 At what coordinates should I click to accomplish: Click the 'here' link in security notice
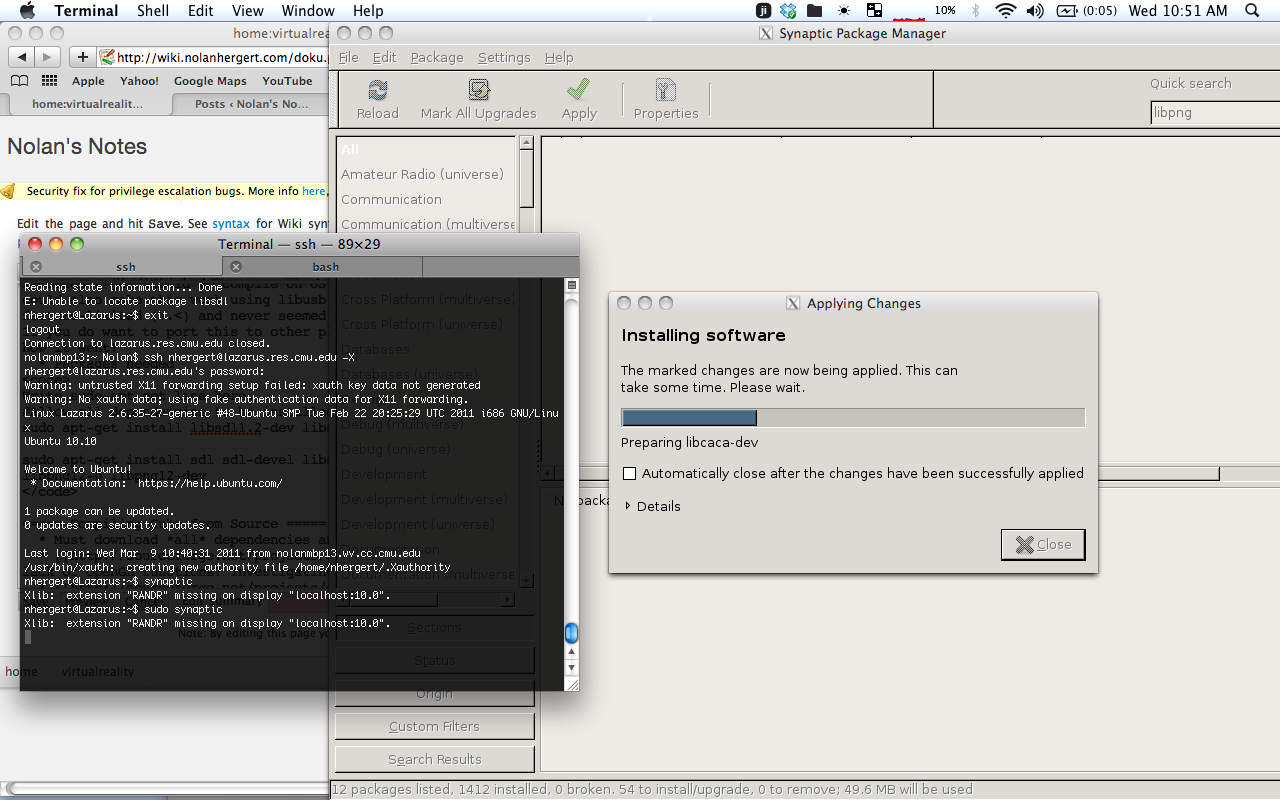313,191
